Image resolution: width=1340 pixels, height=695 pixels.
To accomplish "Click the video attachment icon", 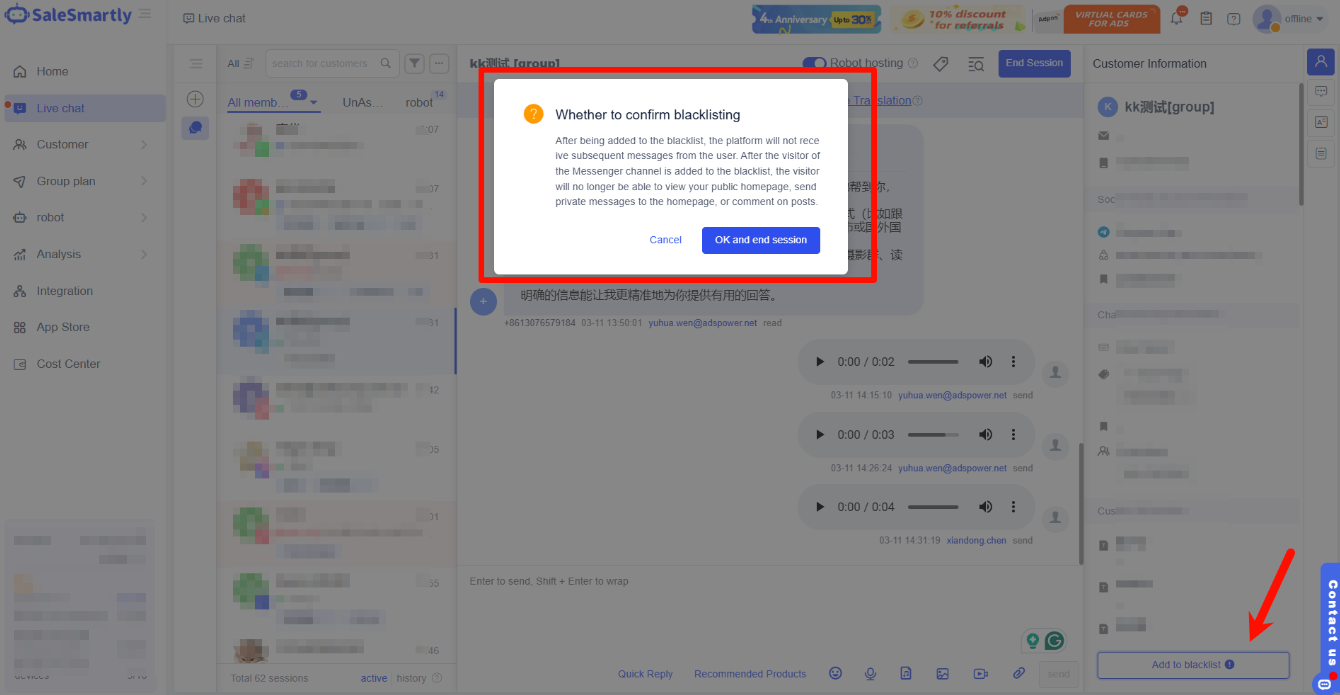I will click(980, 674).
